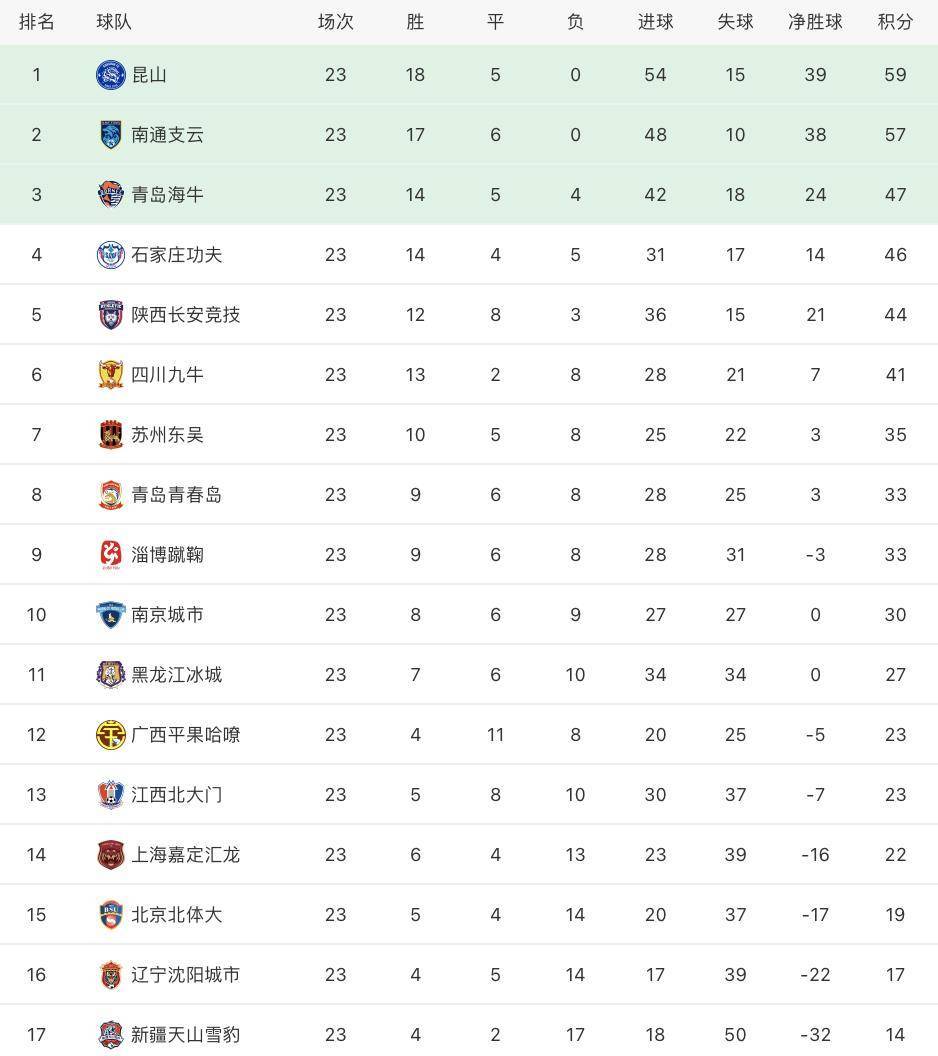Image resolution: width=938 pixels, height=1056 pixels.
Task: Open the 苏州东吴 team badge
Action: click(111, 434)
